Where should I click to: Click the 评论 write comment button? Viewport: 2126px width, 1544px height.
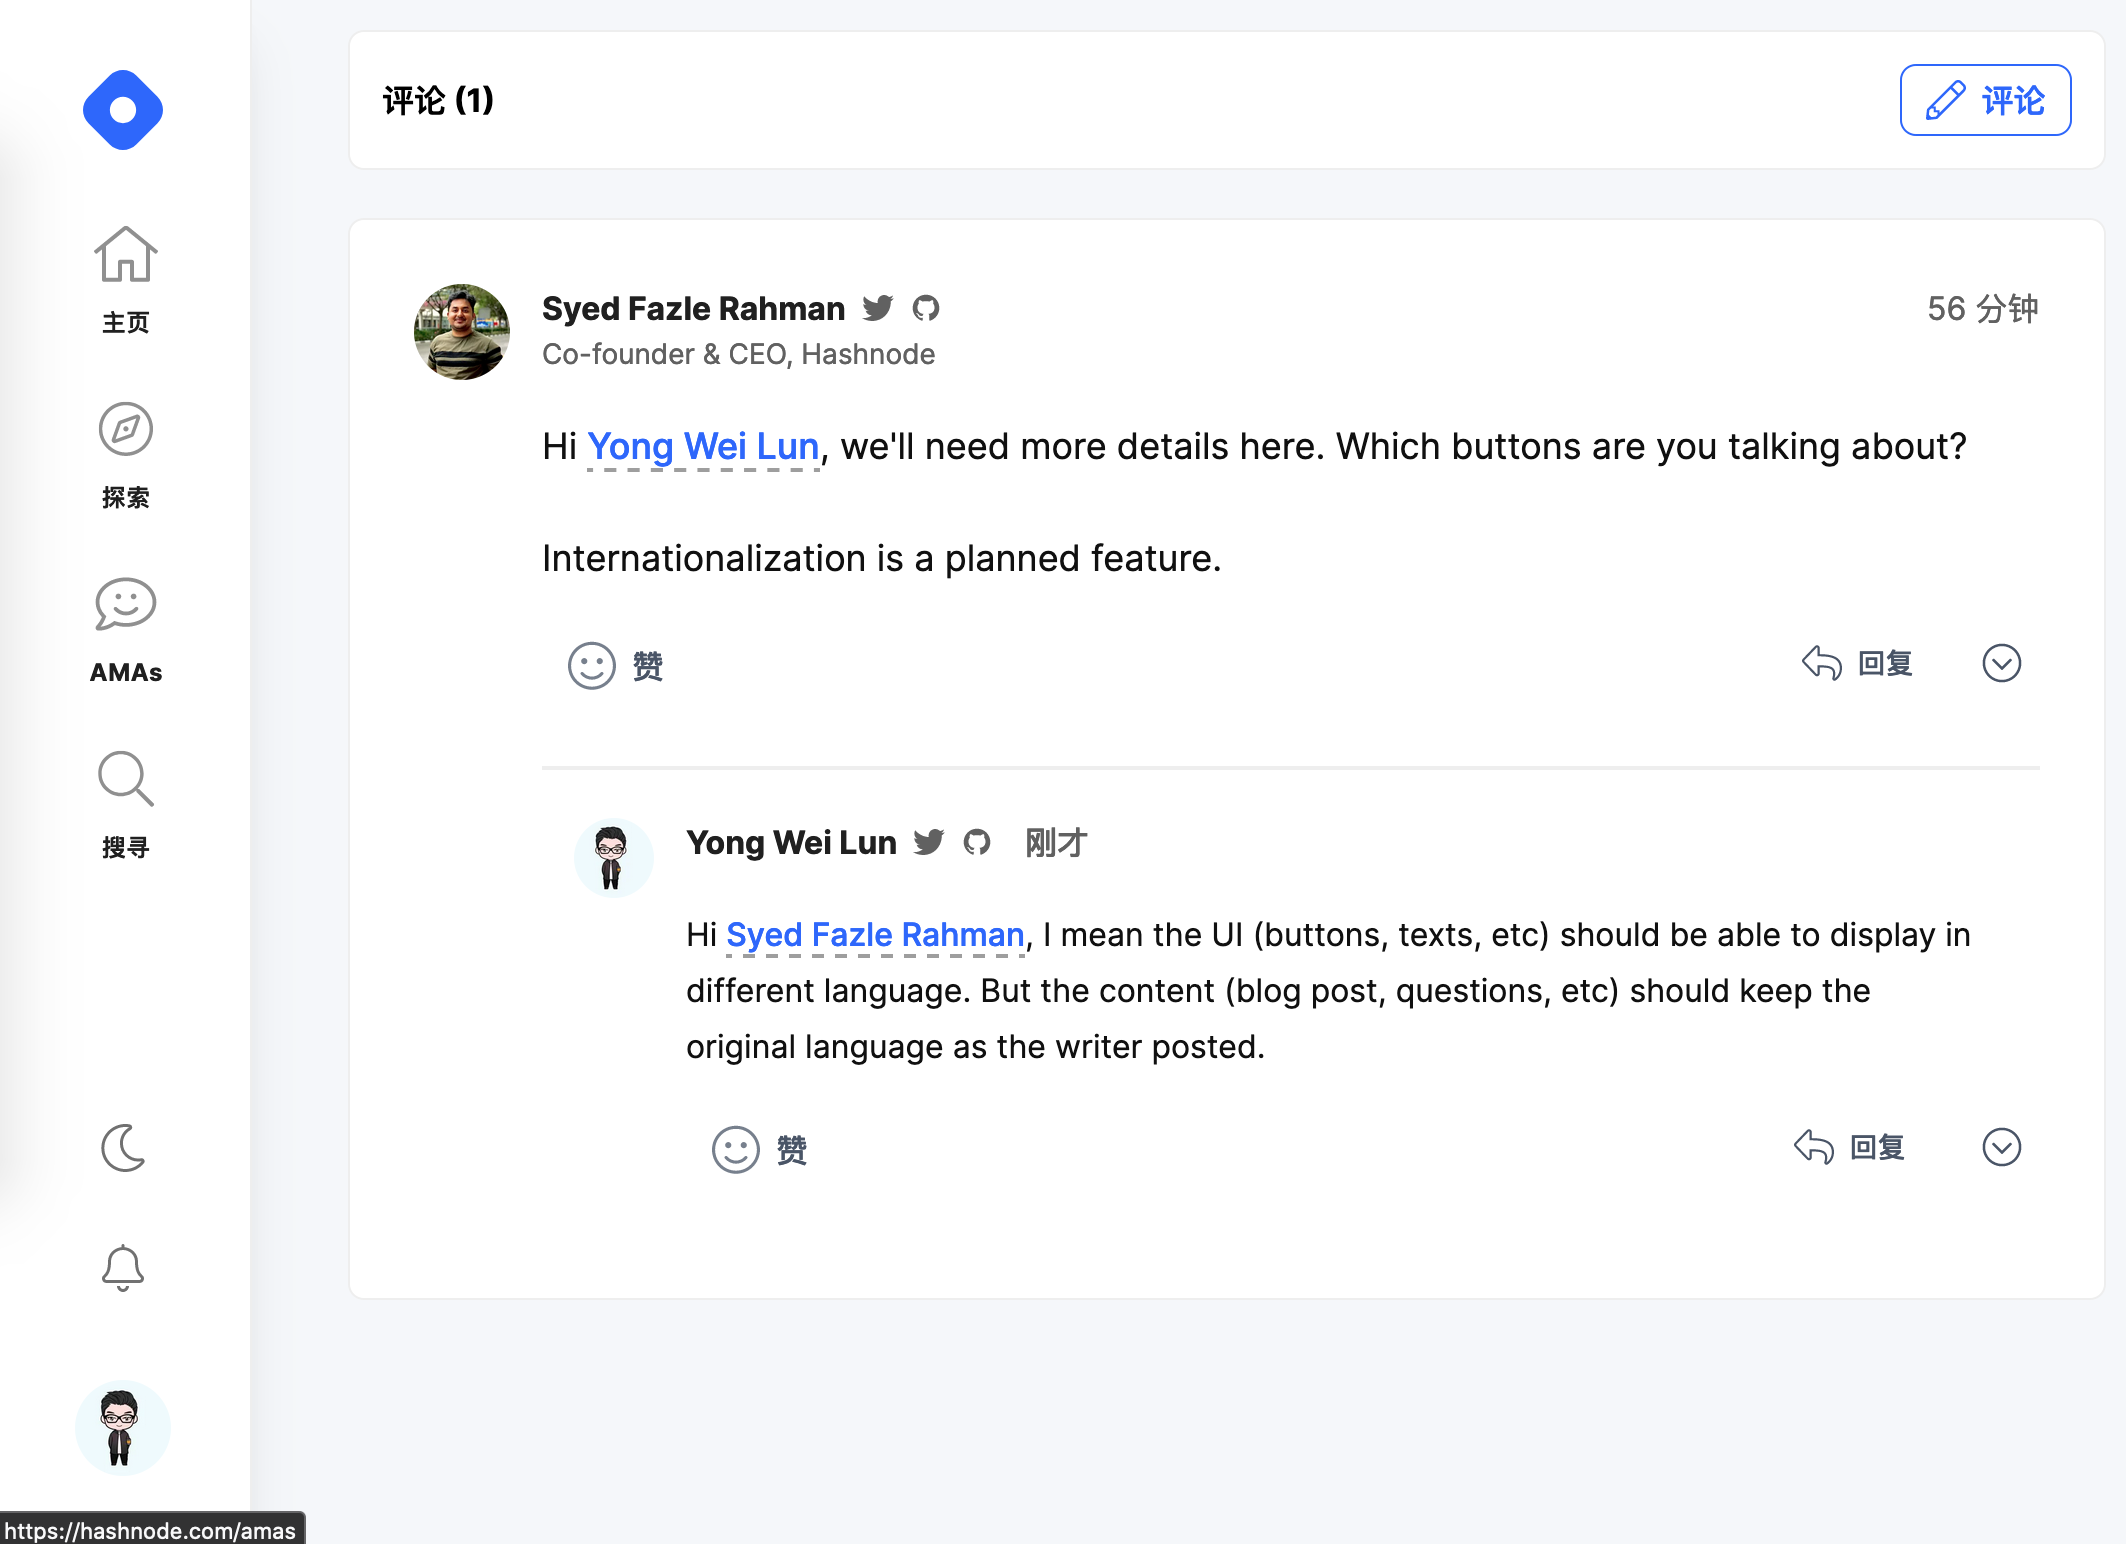click(1984, 100)
